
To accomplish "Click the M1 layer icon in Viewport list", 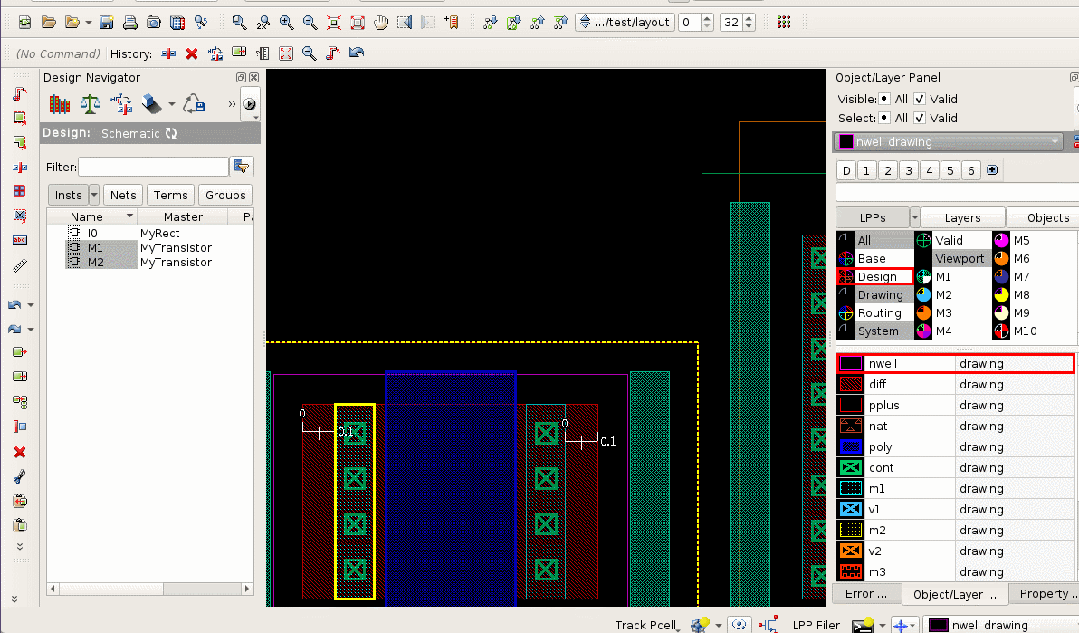I will click(x=923, y=277).
